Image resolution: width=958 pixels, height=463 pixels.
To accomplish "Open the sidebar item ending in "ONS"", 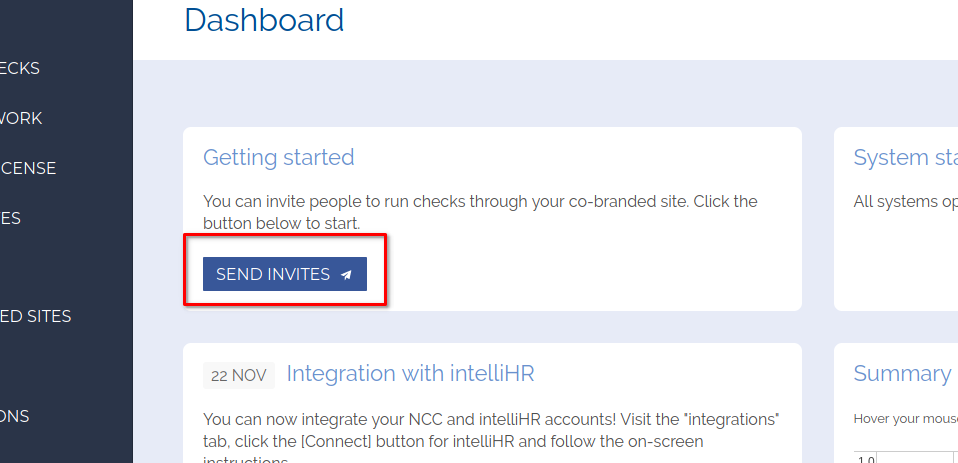I will pyautogui.click(x=15, y=417).
